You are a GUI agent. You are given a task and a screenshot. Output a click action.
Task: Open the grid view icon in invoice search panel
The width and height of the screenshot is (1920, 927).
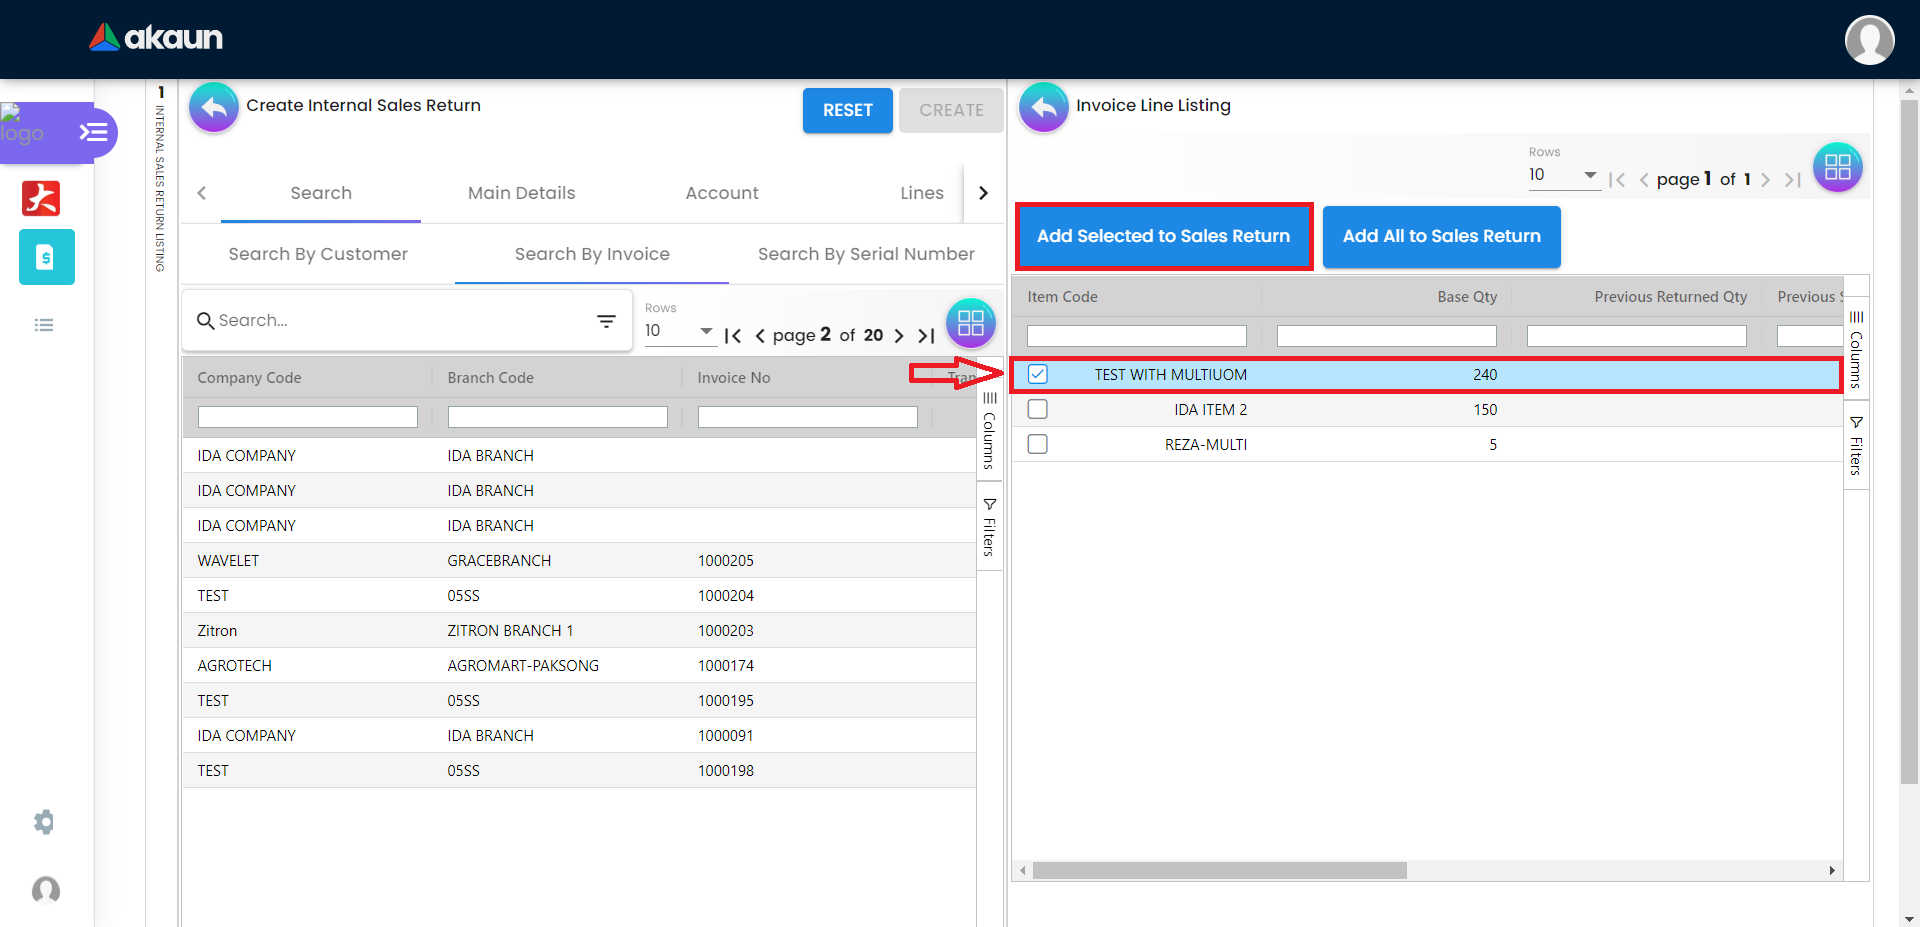pos(970,323)
